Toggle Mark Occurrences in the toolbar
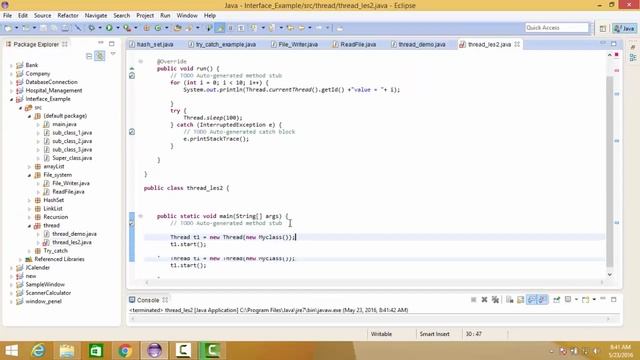 (220, 28)
